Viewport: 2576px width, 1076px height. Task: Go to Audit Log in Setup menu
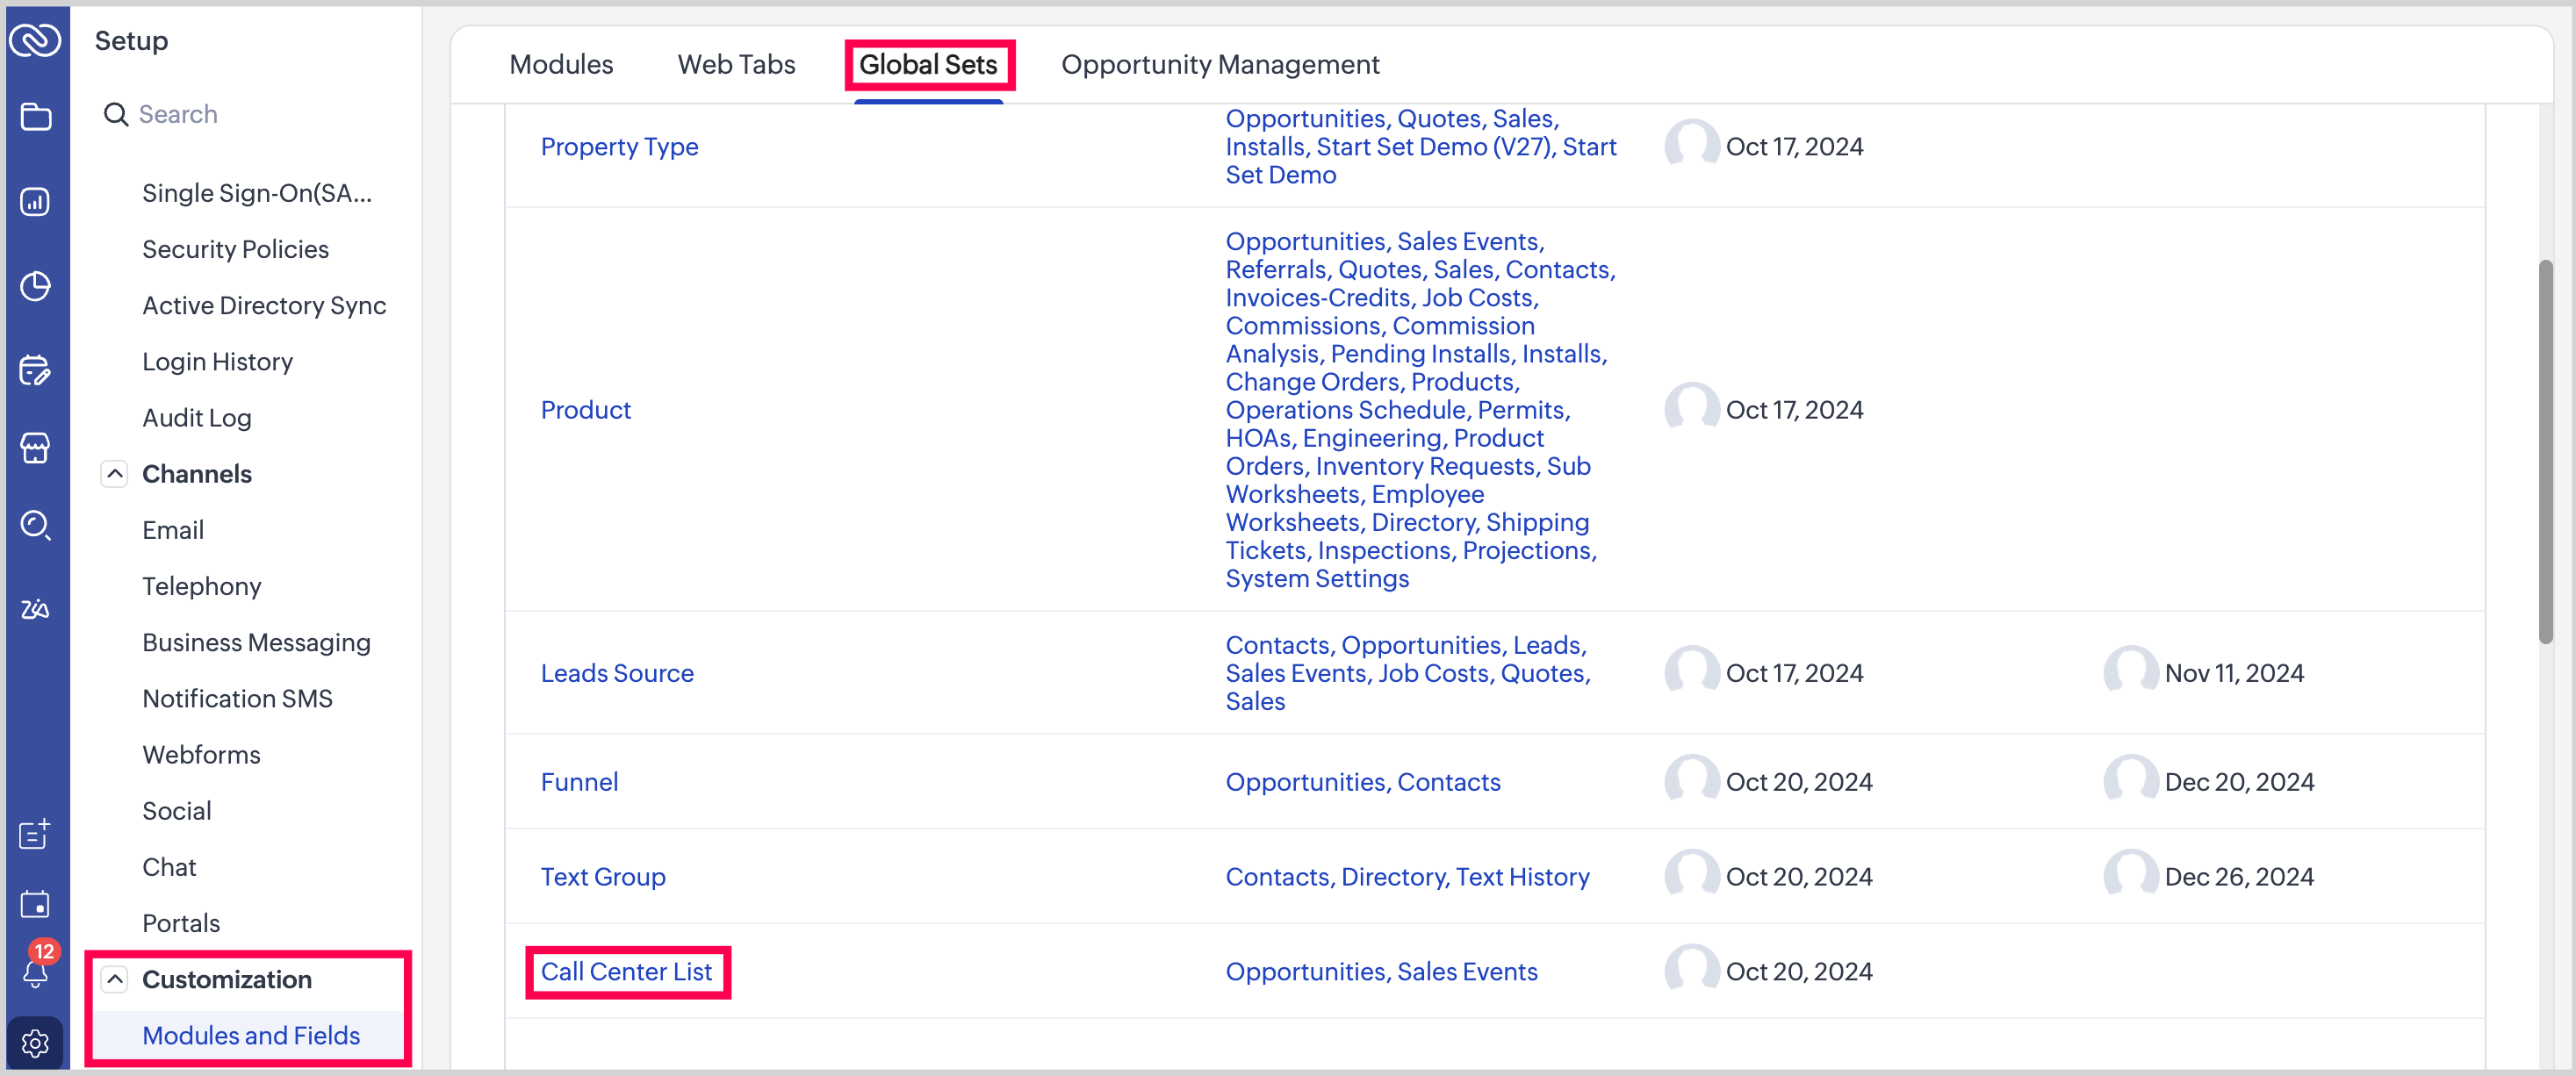coord(197,418)
